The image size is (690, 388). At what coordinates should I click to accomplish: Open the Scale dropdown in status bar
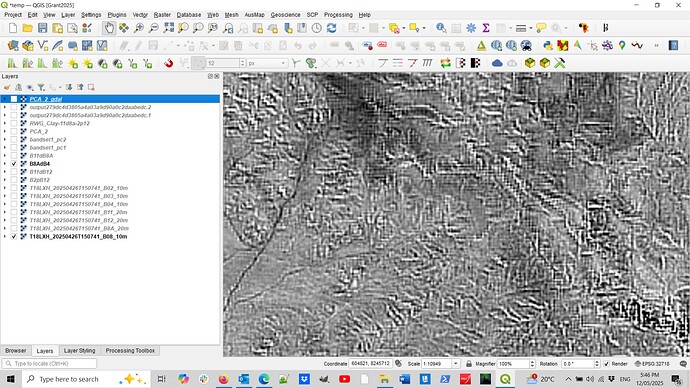click(456, 364)
